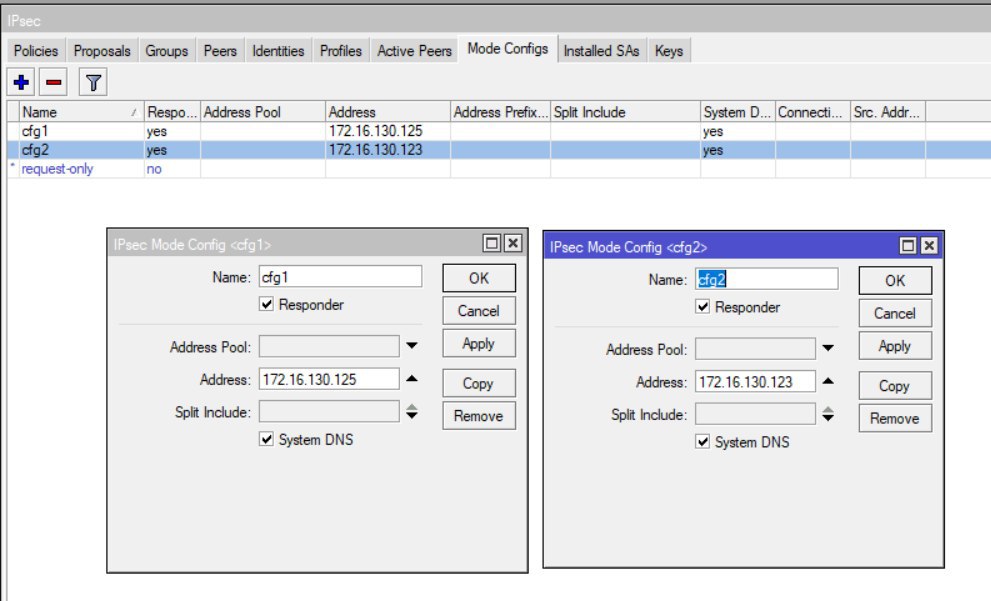
Task: Select the Active Peers tab
Action: point(415,51)
